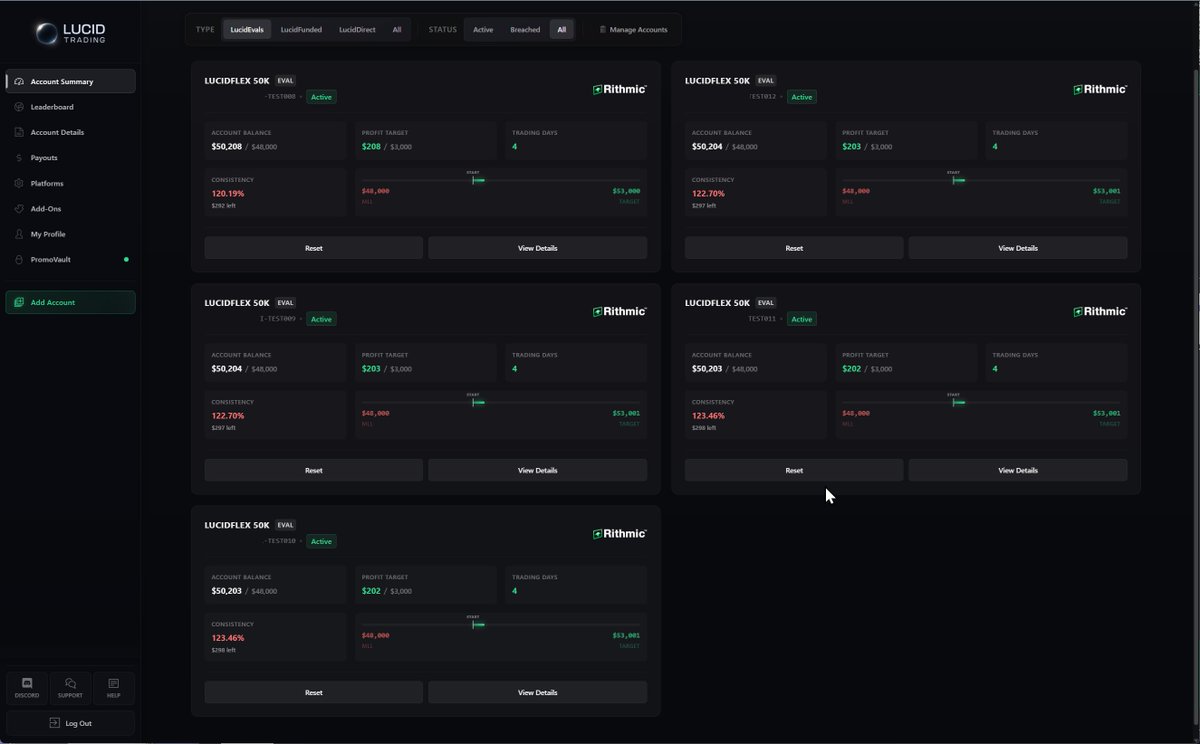Open the Add-Ons sidebar icon

(x=20, y=209)
